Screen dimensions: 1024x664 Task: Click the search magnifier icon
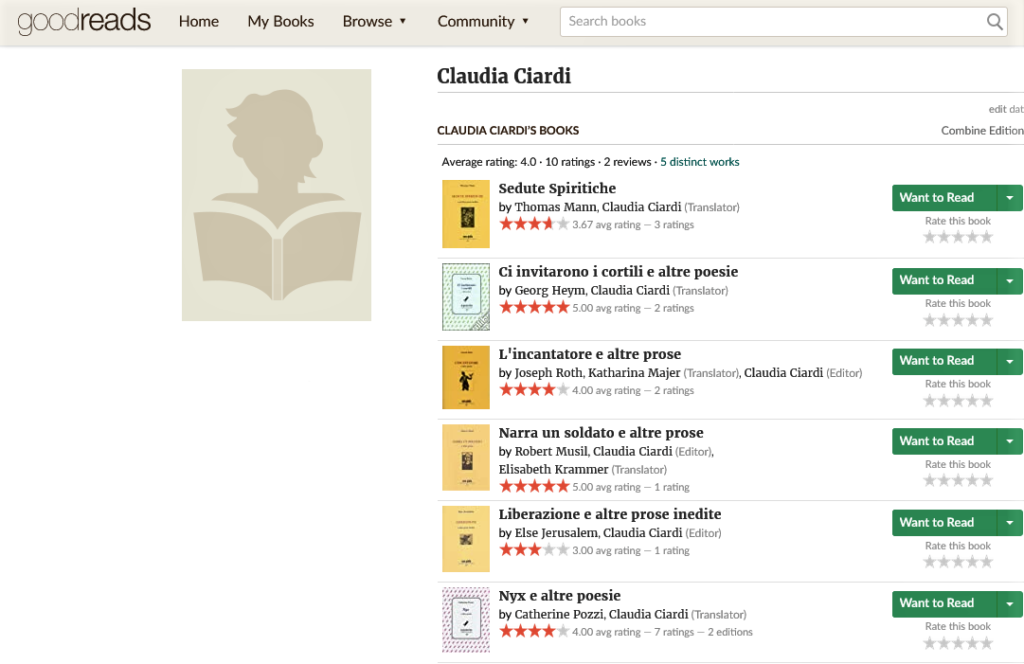pos(994,22)
